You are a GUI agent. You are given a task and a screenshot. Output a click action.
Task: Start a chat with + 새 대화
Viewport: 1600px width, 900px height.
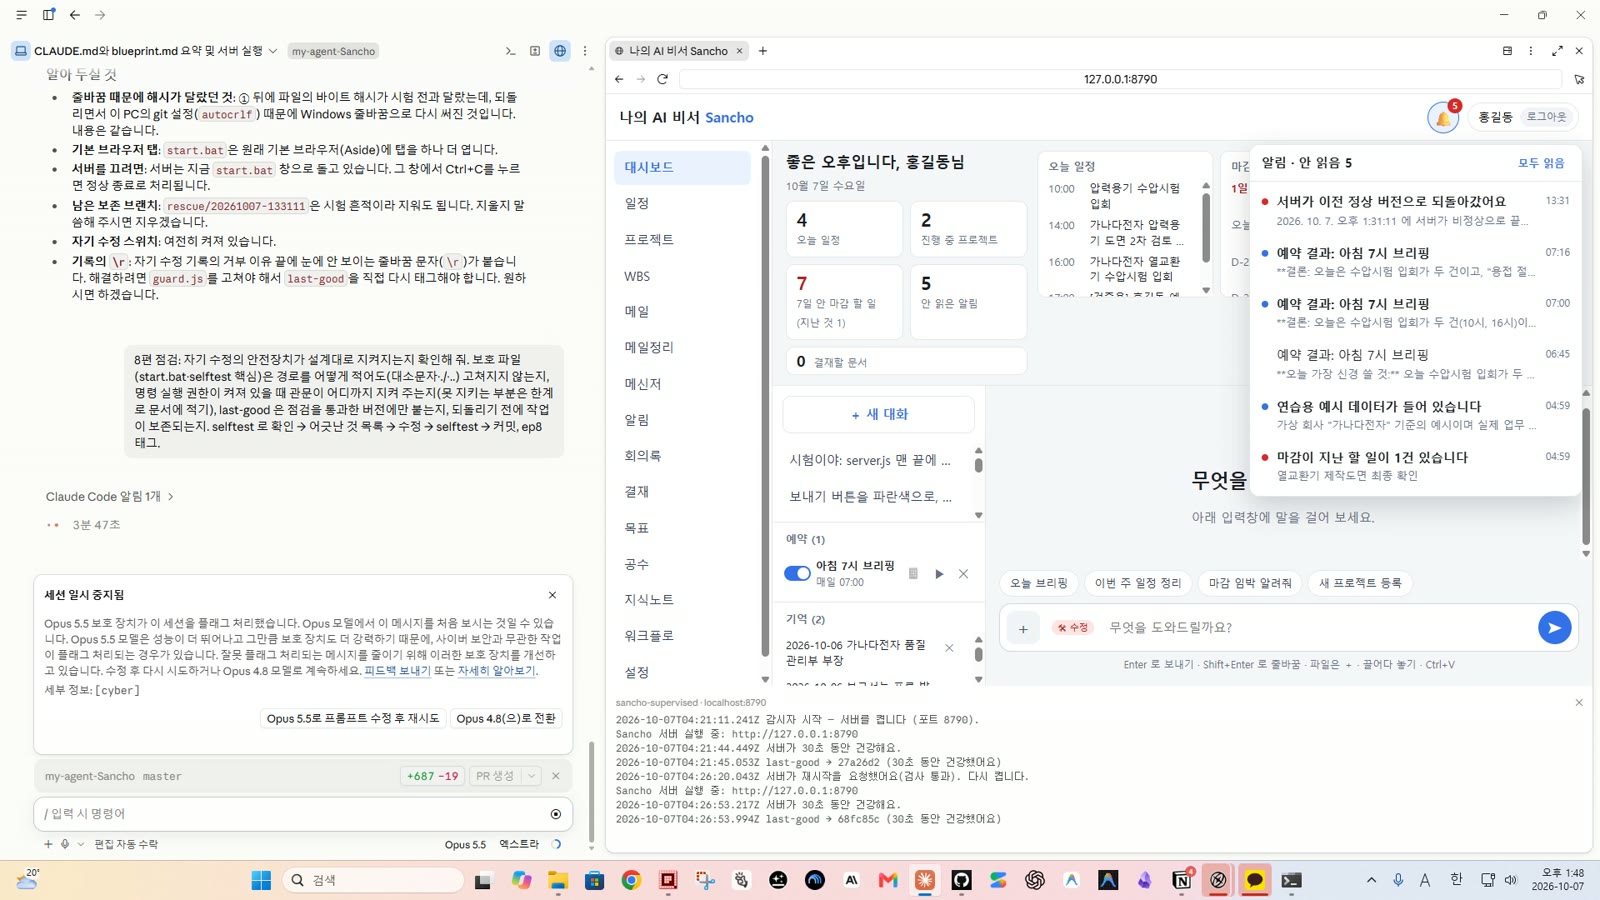click(x=879, y=414)
